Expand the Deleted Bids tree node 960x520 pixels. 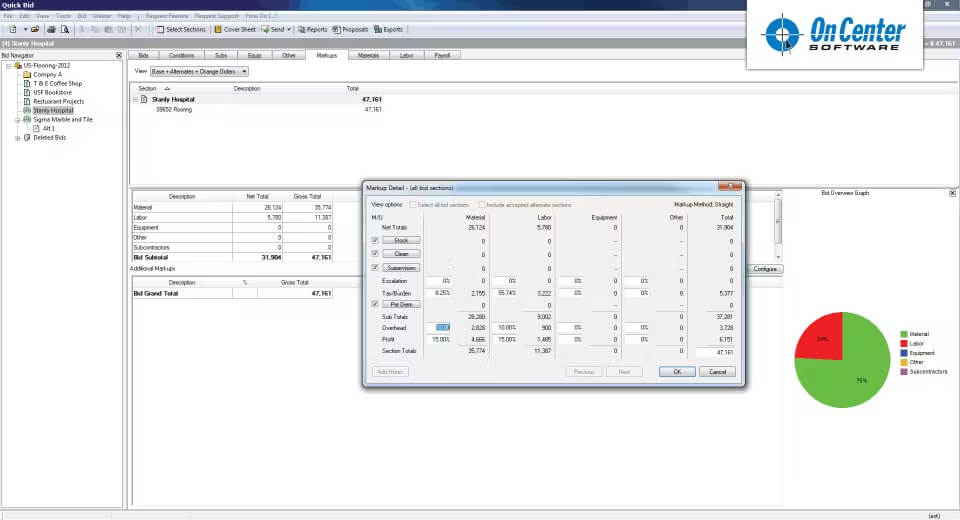tap(18, 138)
